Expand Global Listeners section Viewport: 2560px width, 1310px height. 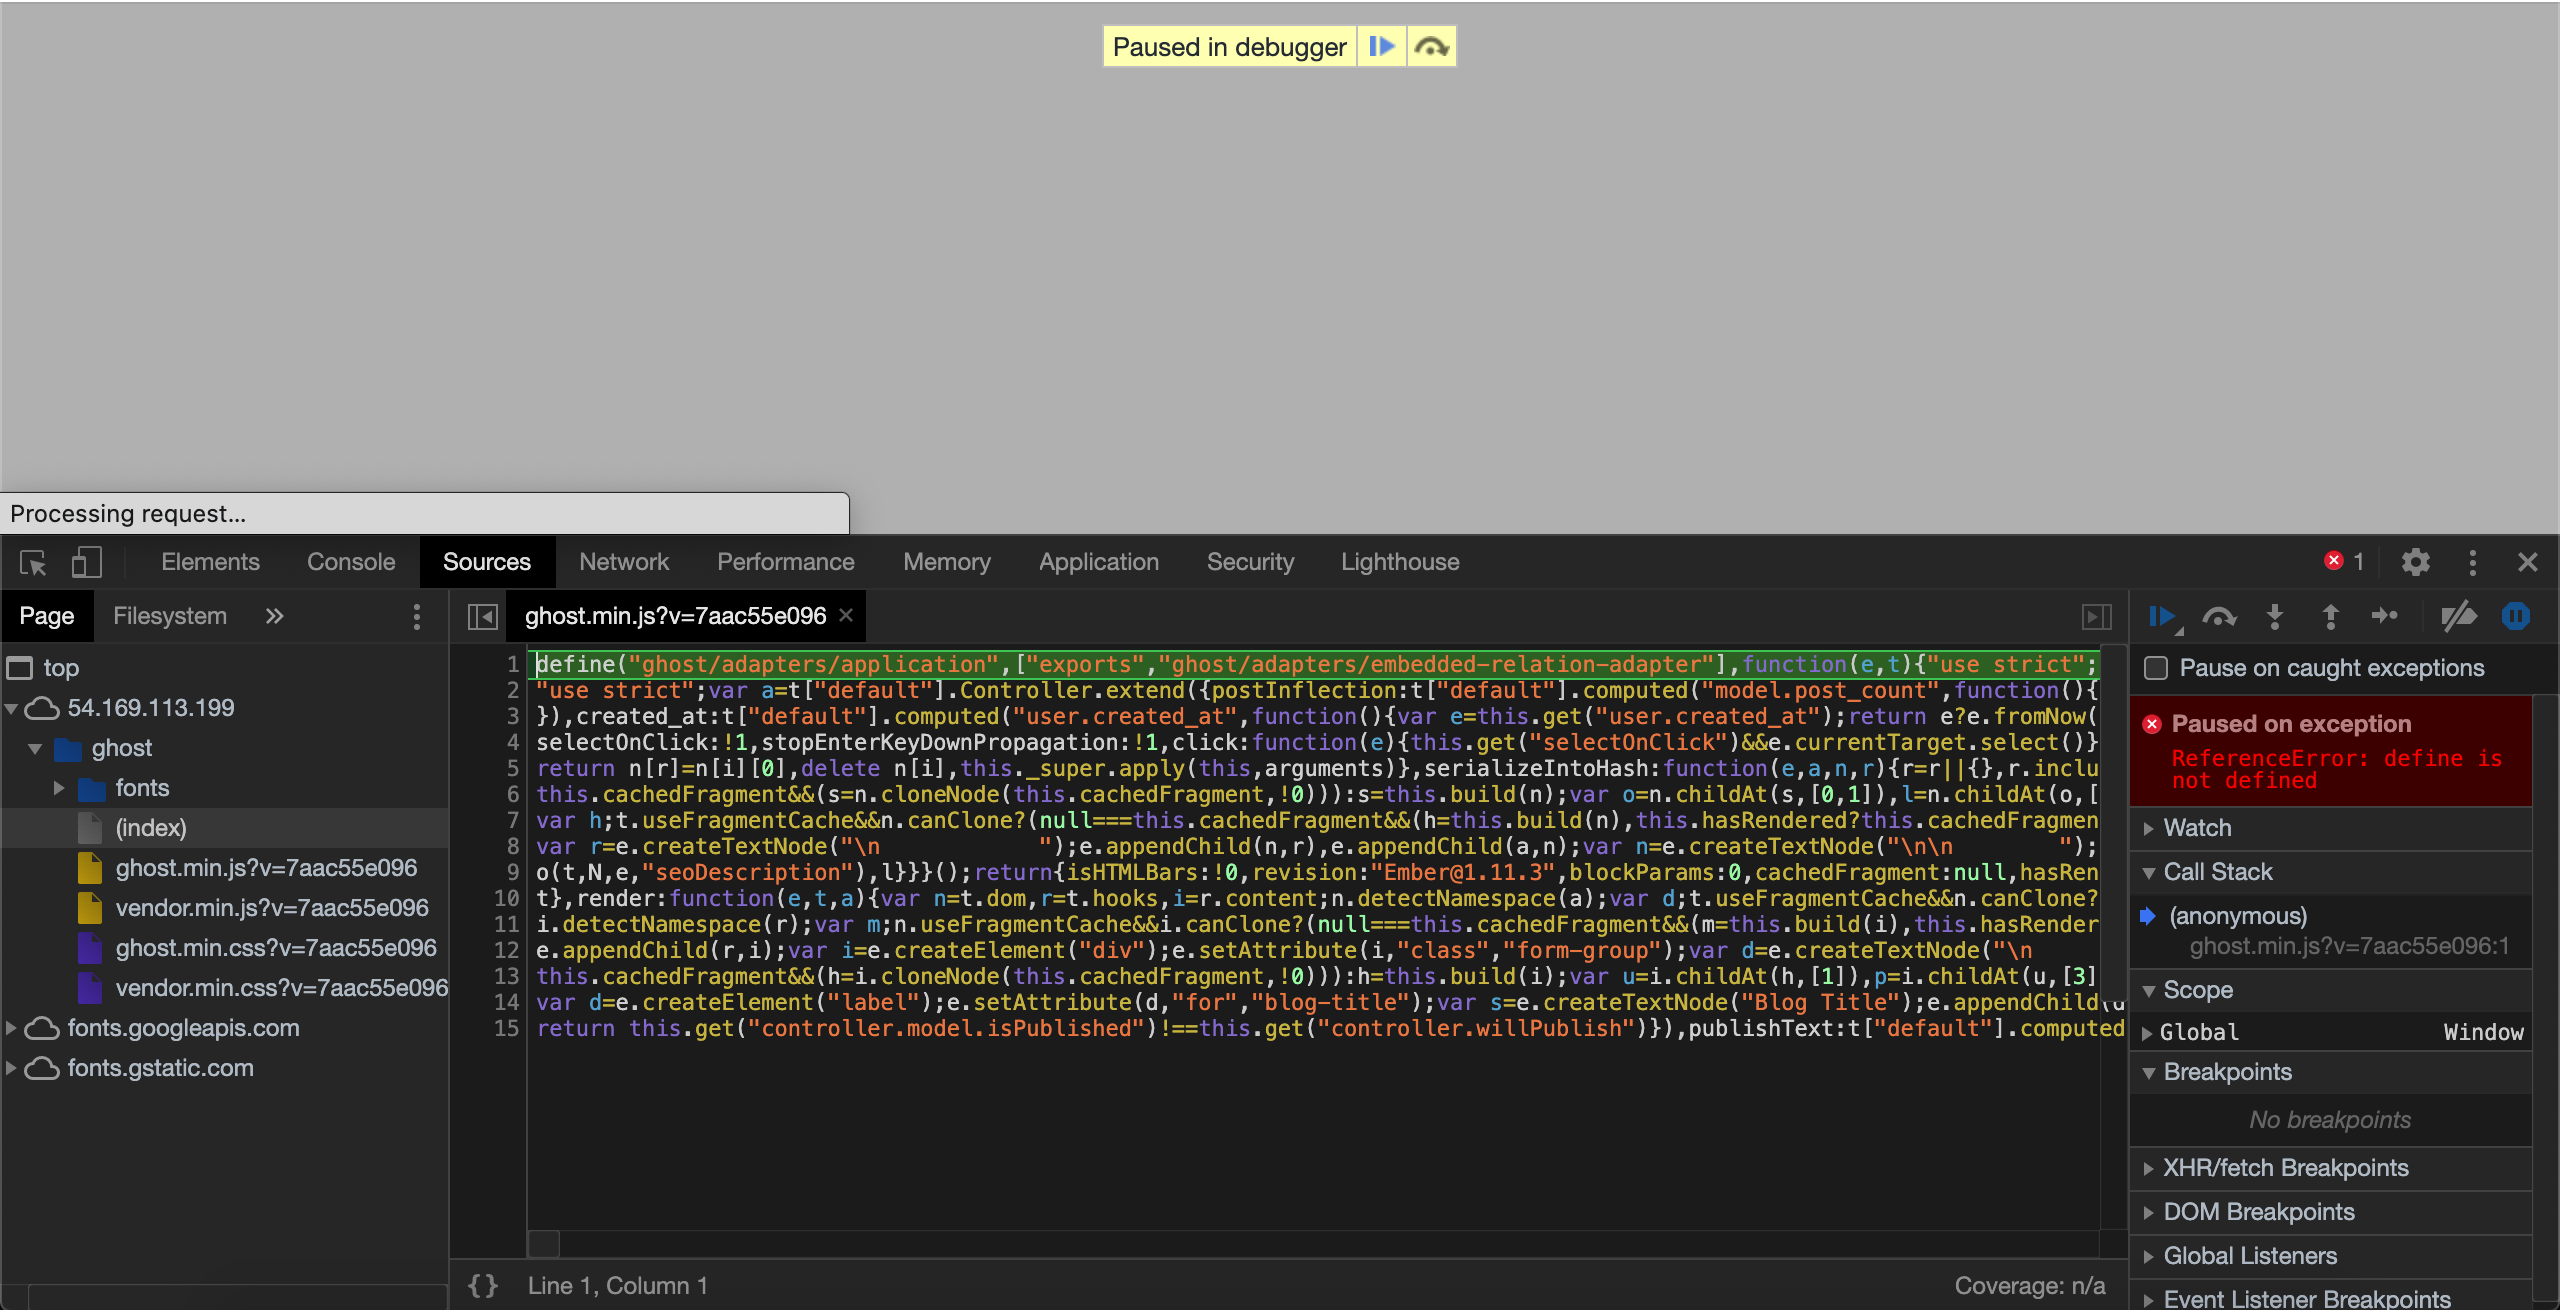[x=2330, y=1256]
